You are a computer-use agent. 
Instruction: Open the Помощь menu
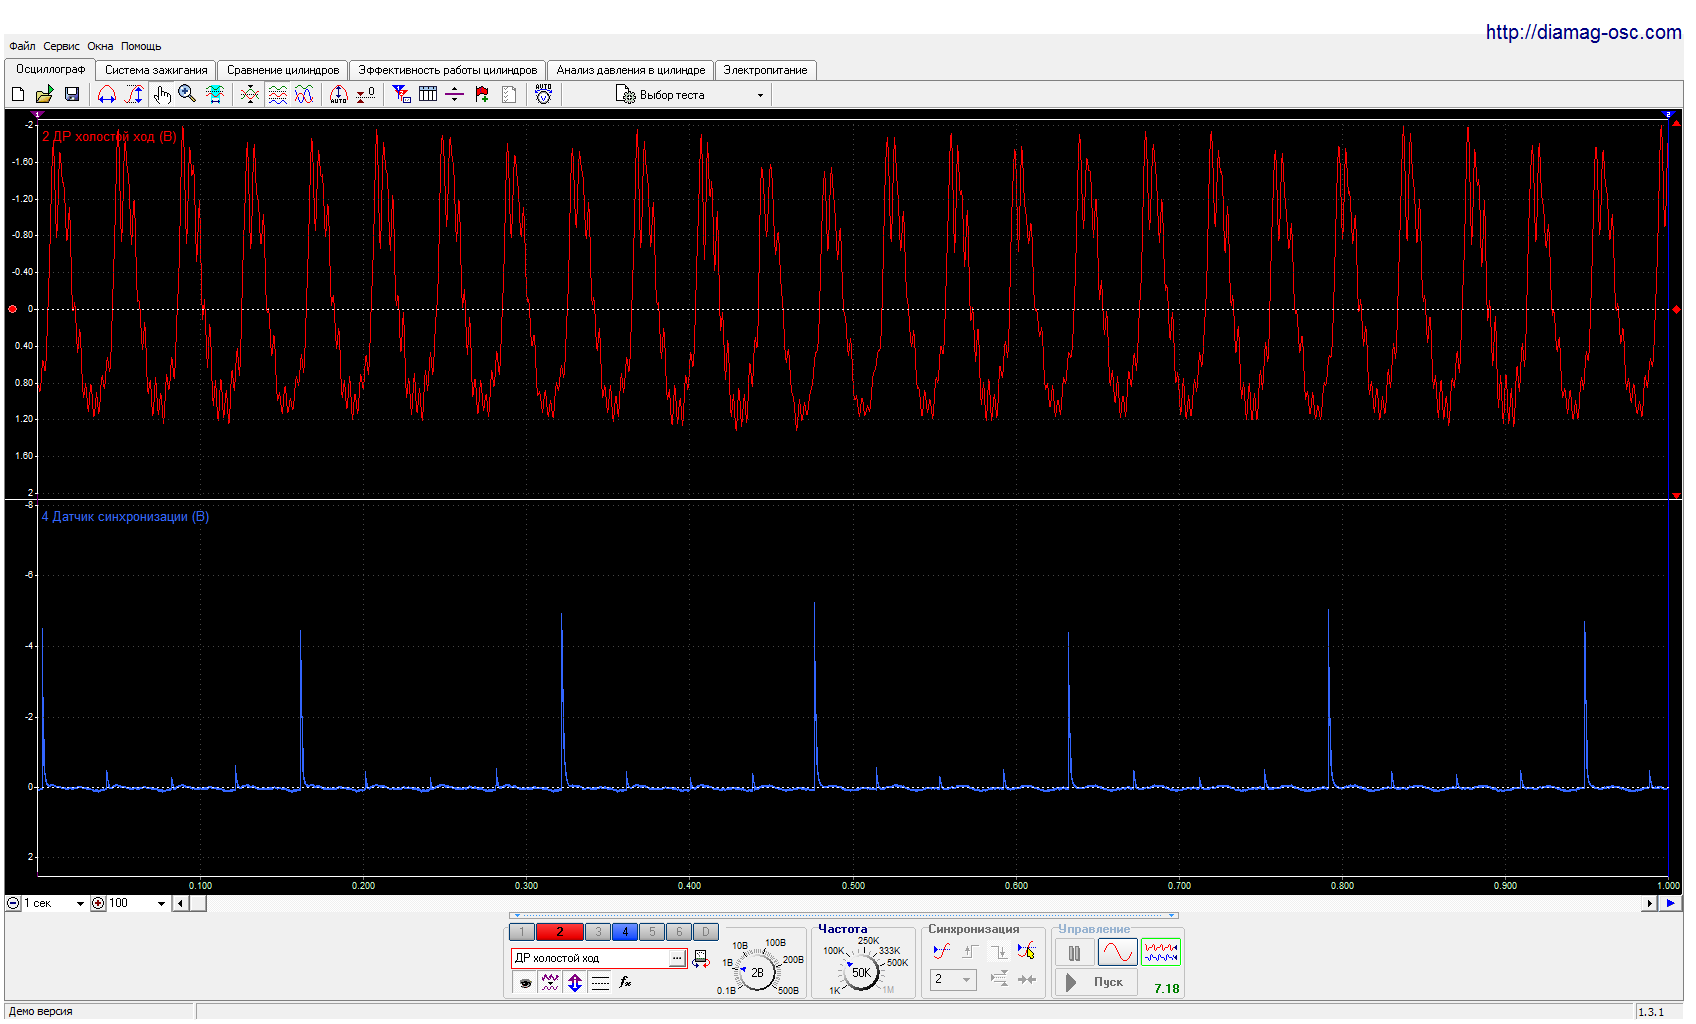(141, 46)
